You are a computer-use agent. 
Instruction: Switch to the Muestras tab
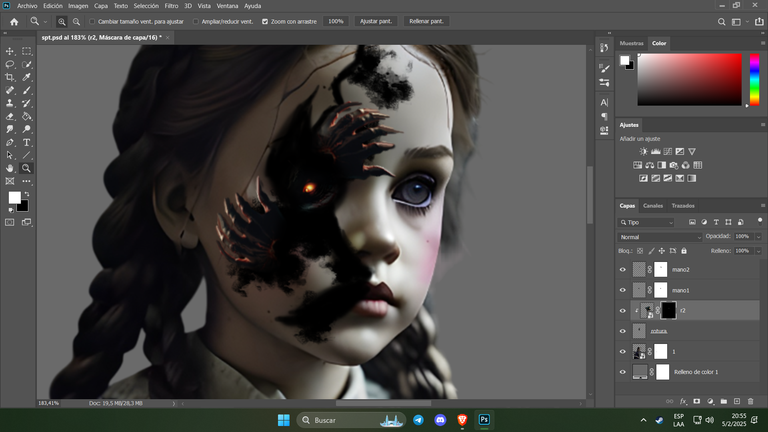pyautogui.click(x=631, y=43)
